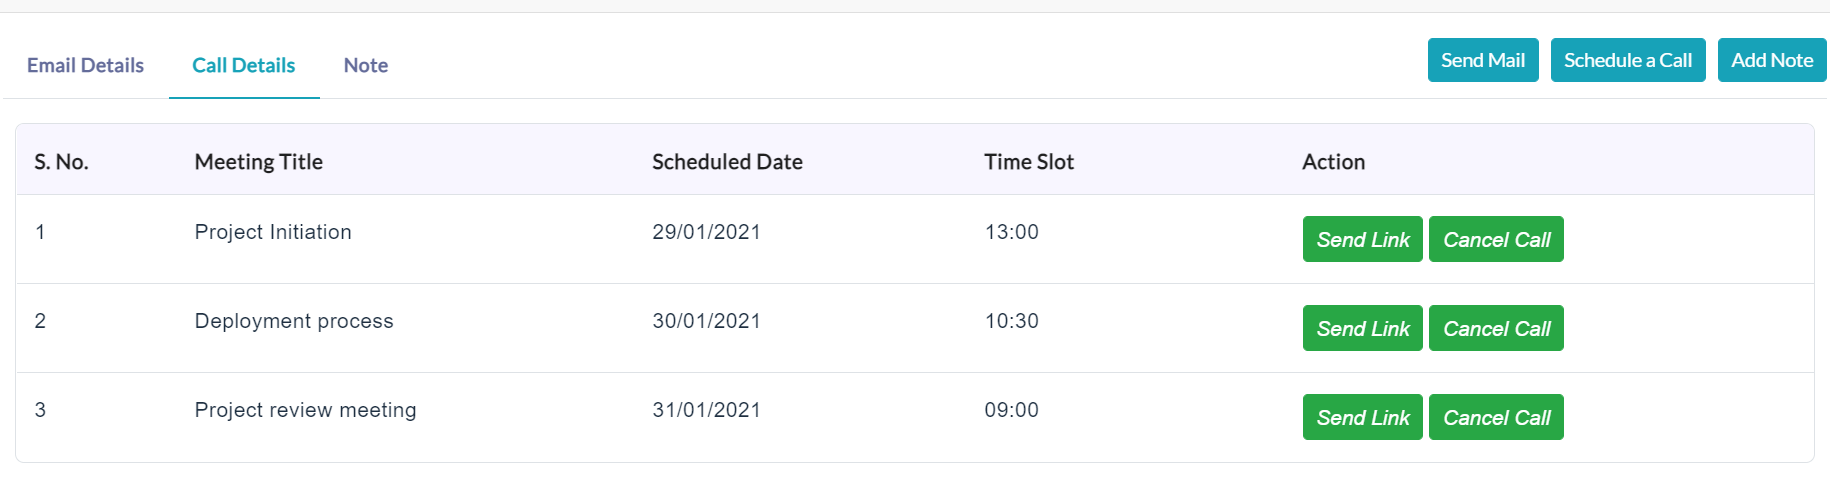Click the 13:00 time slot cell
Image resolution: width=1830 pixels, height=487 pixels.
point(1011,232)
